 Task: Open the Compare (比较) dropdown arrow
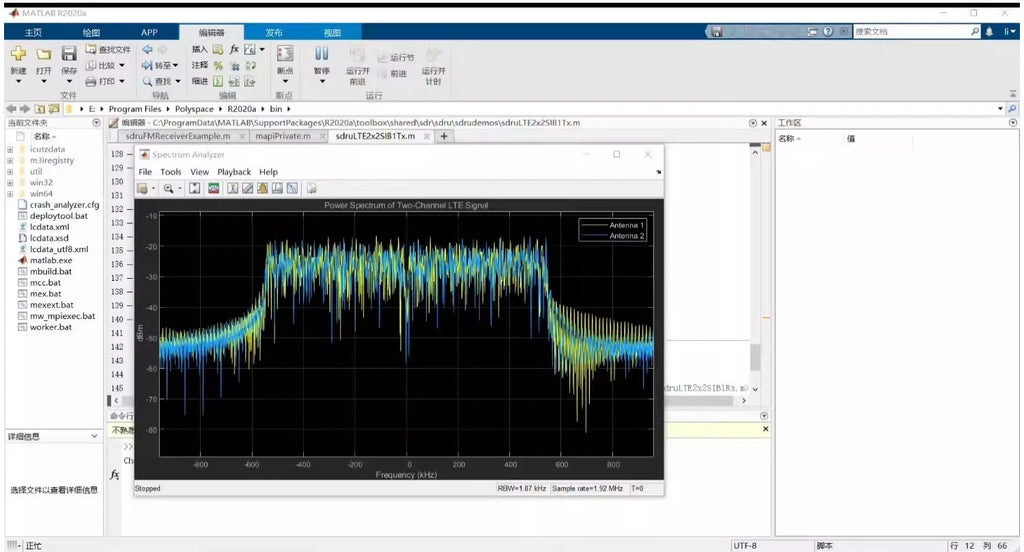point(121,65)
